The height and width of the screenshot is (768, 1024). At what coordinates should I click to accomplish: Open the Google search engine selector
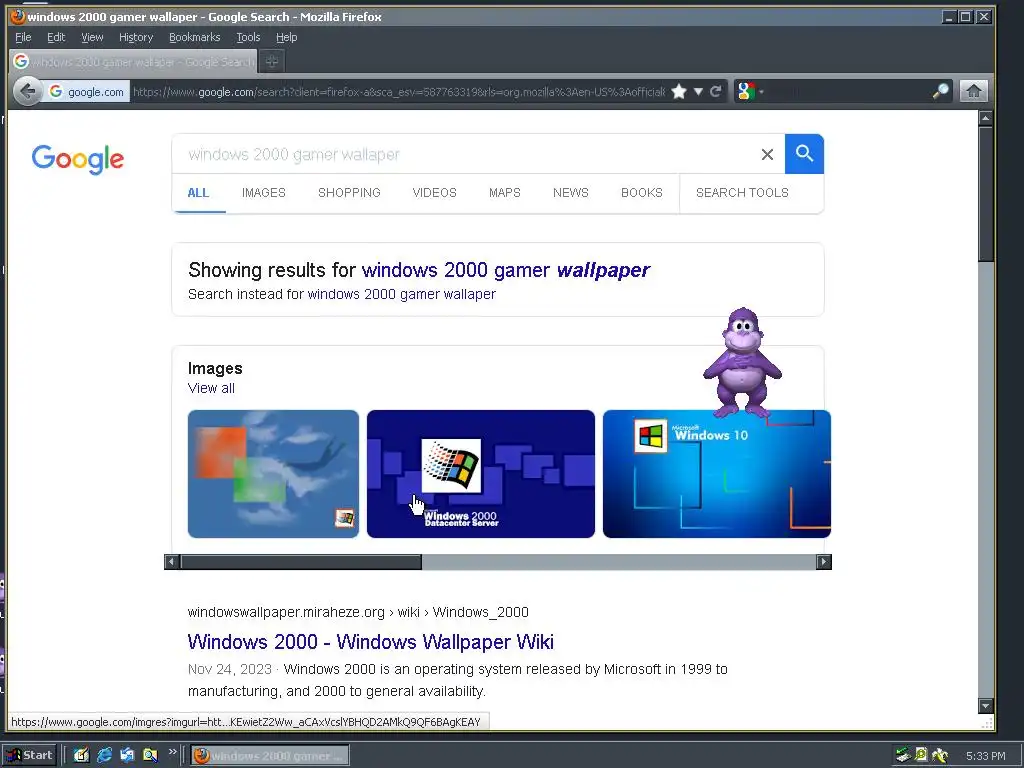tap(750, 91)
